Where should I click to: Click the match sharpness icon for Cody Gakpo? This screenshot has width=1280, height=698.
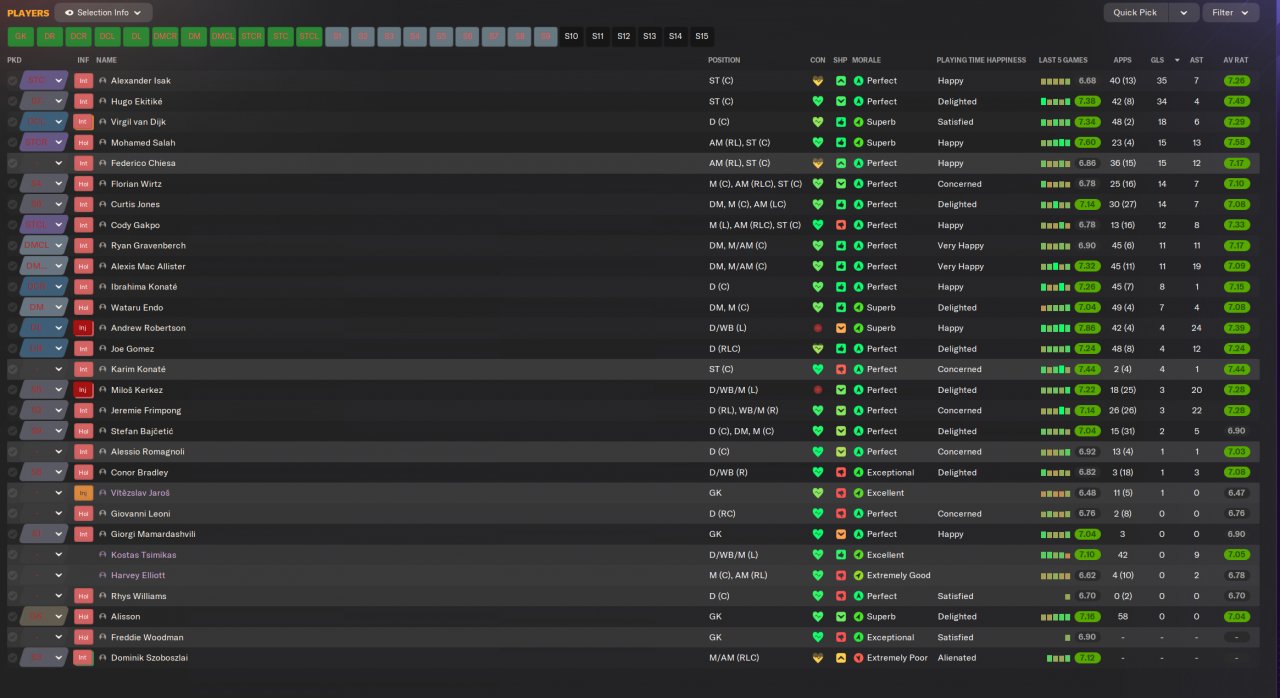tap(841, 225)
